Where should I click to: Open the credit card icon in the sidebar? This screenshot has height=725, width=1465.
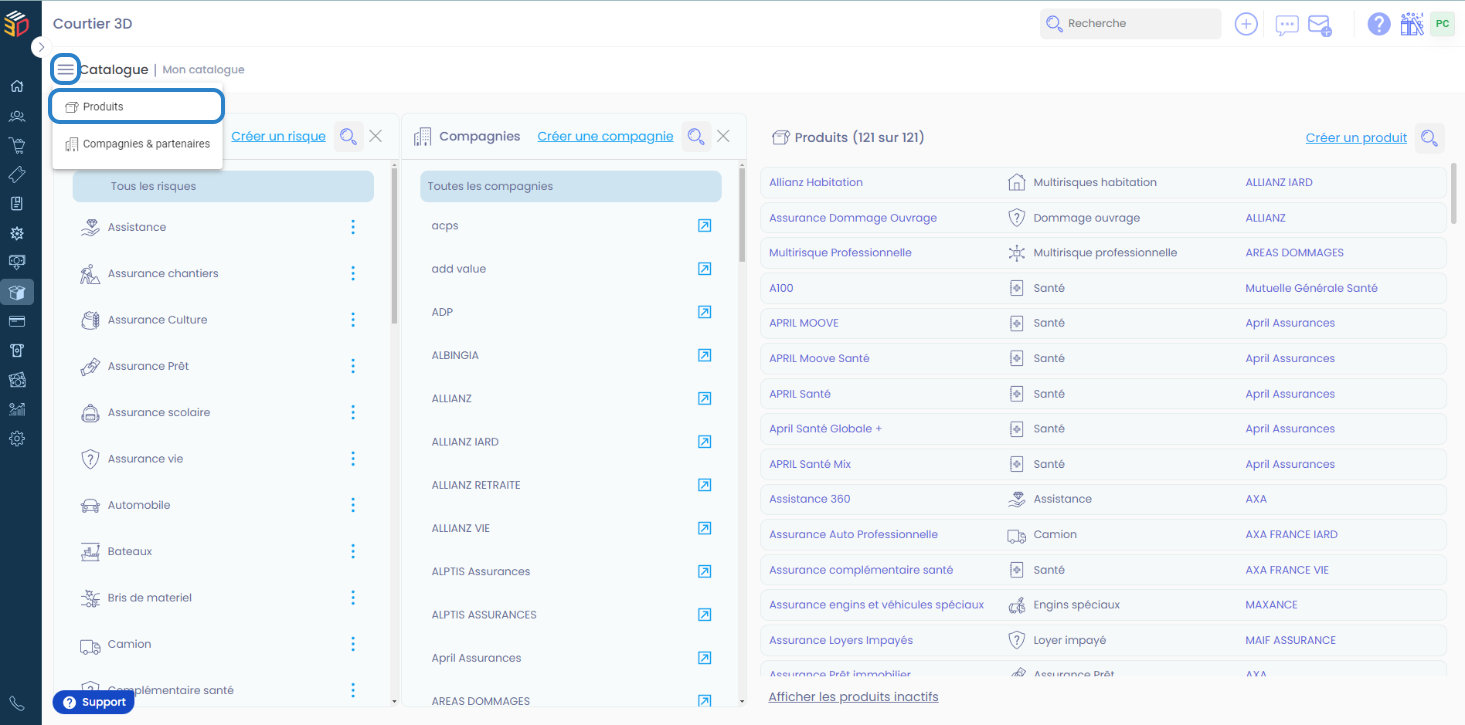point(17,321)
